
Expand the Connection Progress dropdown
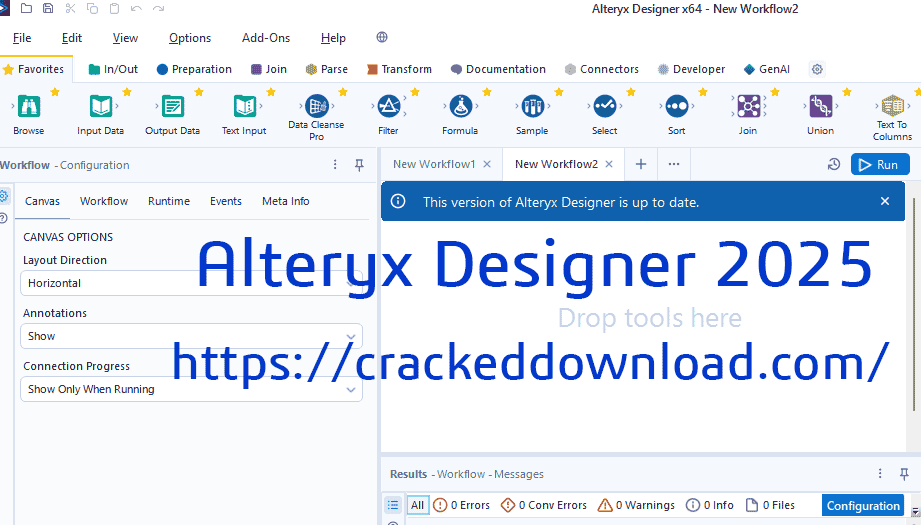pyautogui.click(x=190, y=389)
